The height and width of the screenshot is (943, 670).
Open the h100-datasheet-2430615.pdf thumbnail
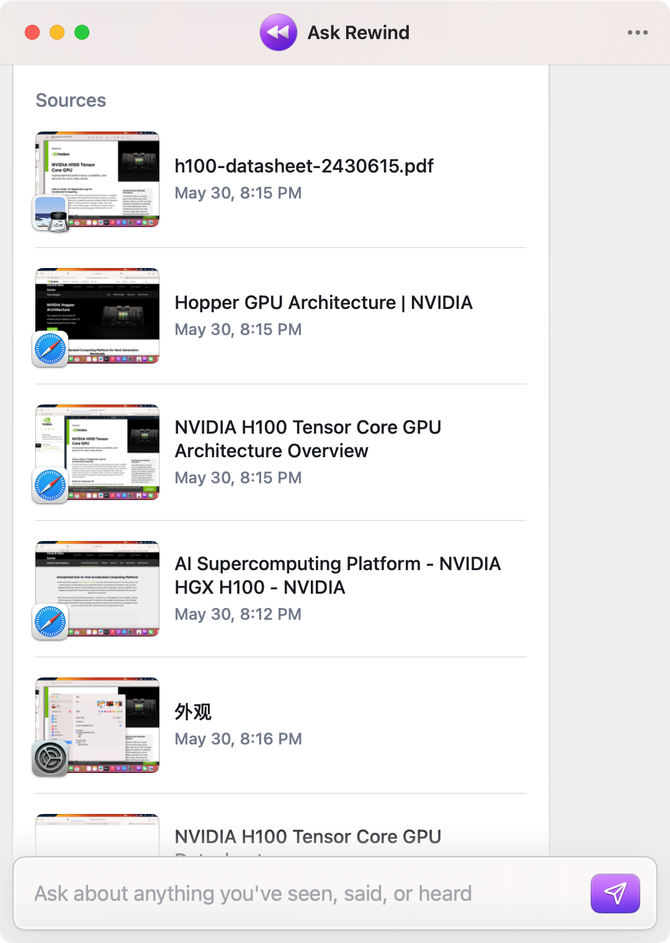[97, 179]
